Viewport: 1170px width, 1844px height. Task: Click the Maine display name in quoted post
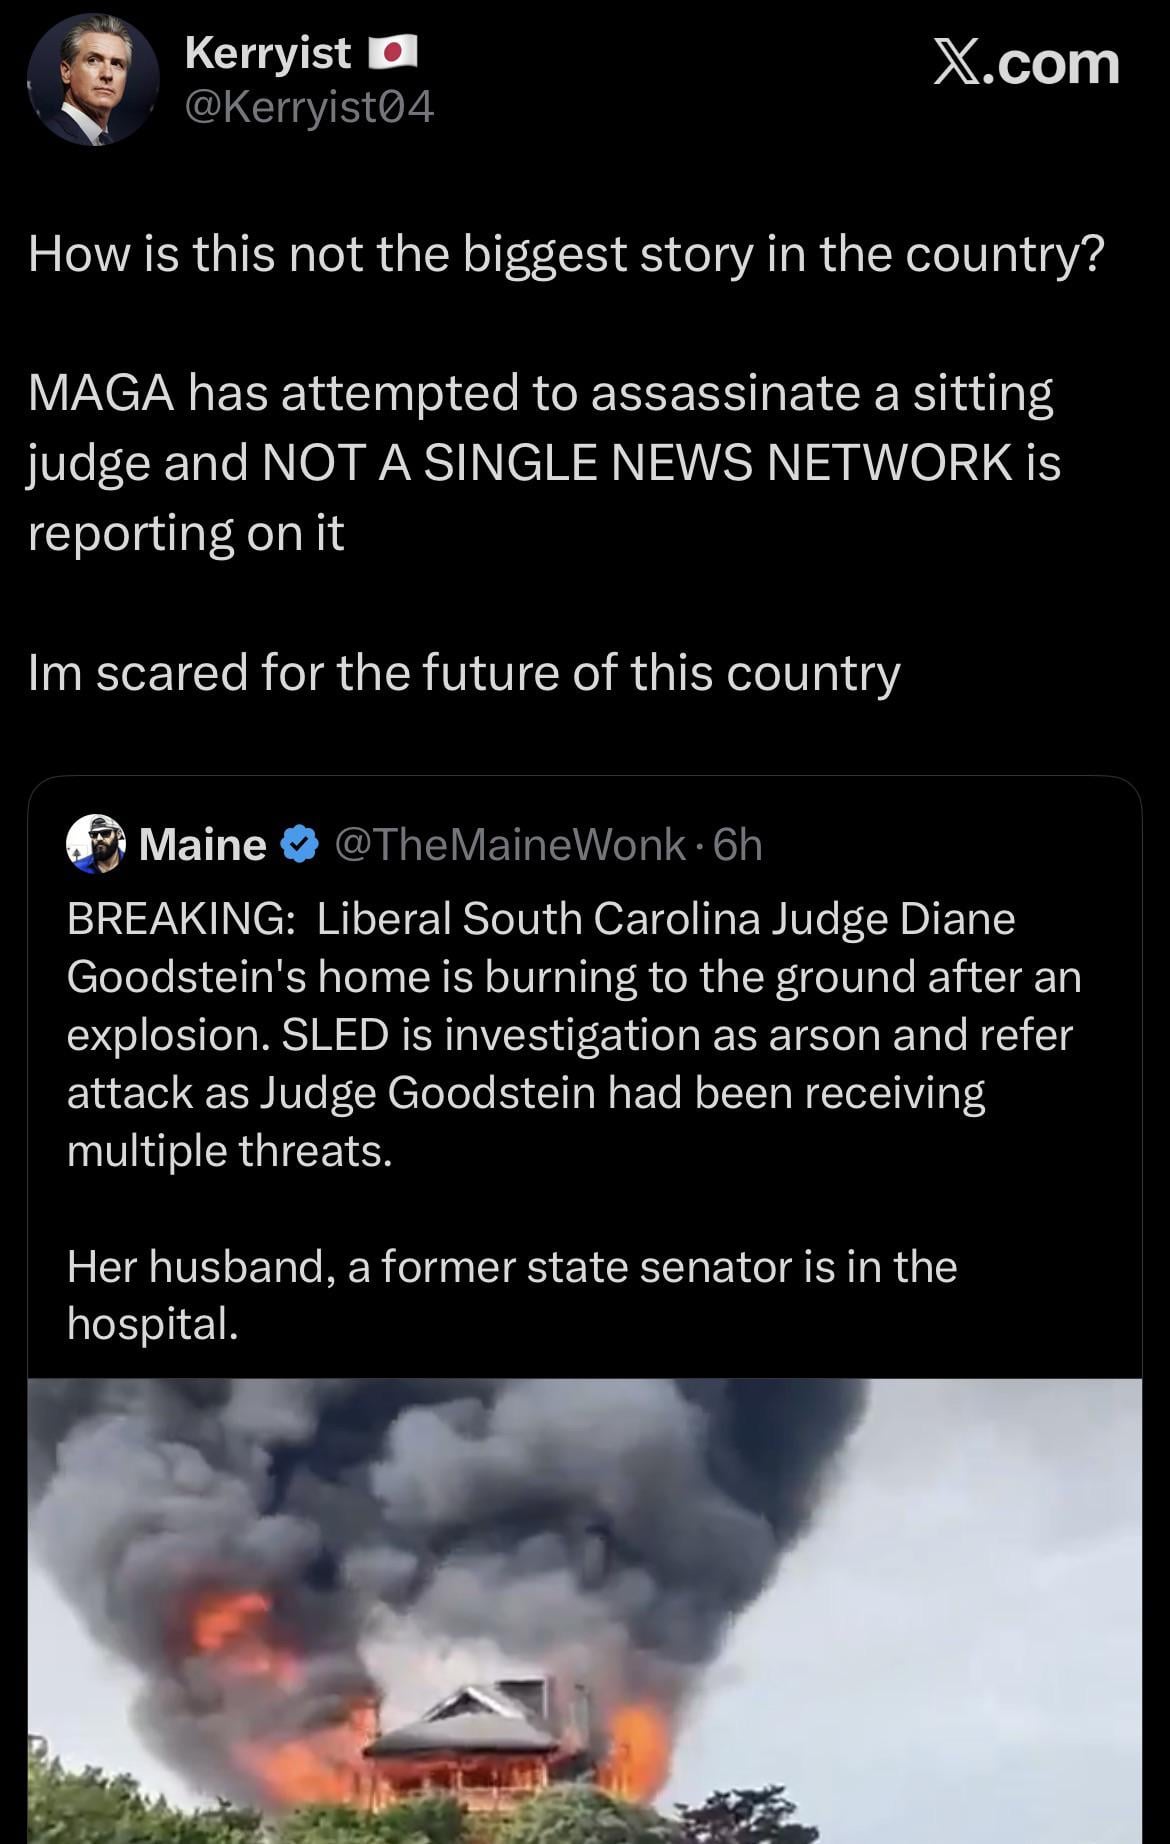[x=203, y=845]
